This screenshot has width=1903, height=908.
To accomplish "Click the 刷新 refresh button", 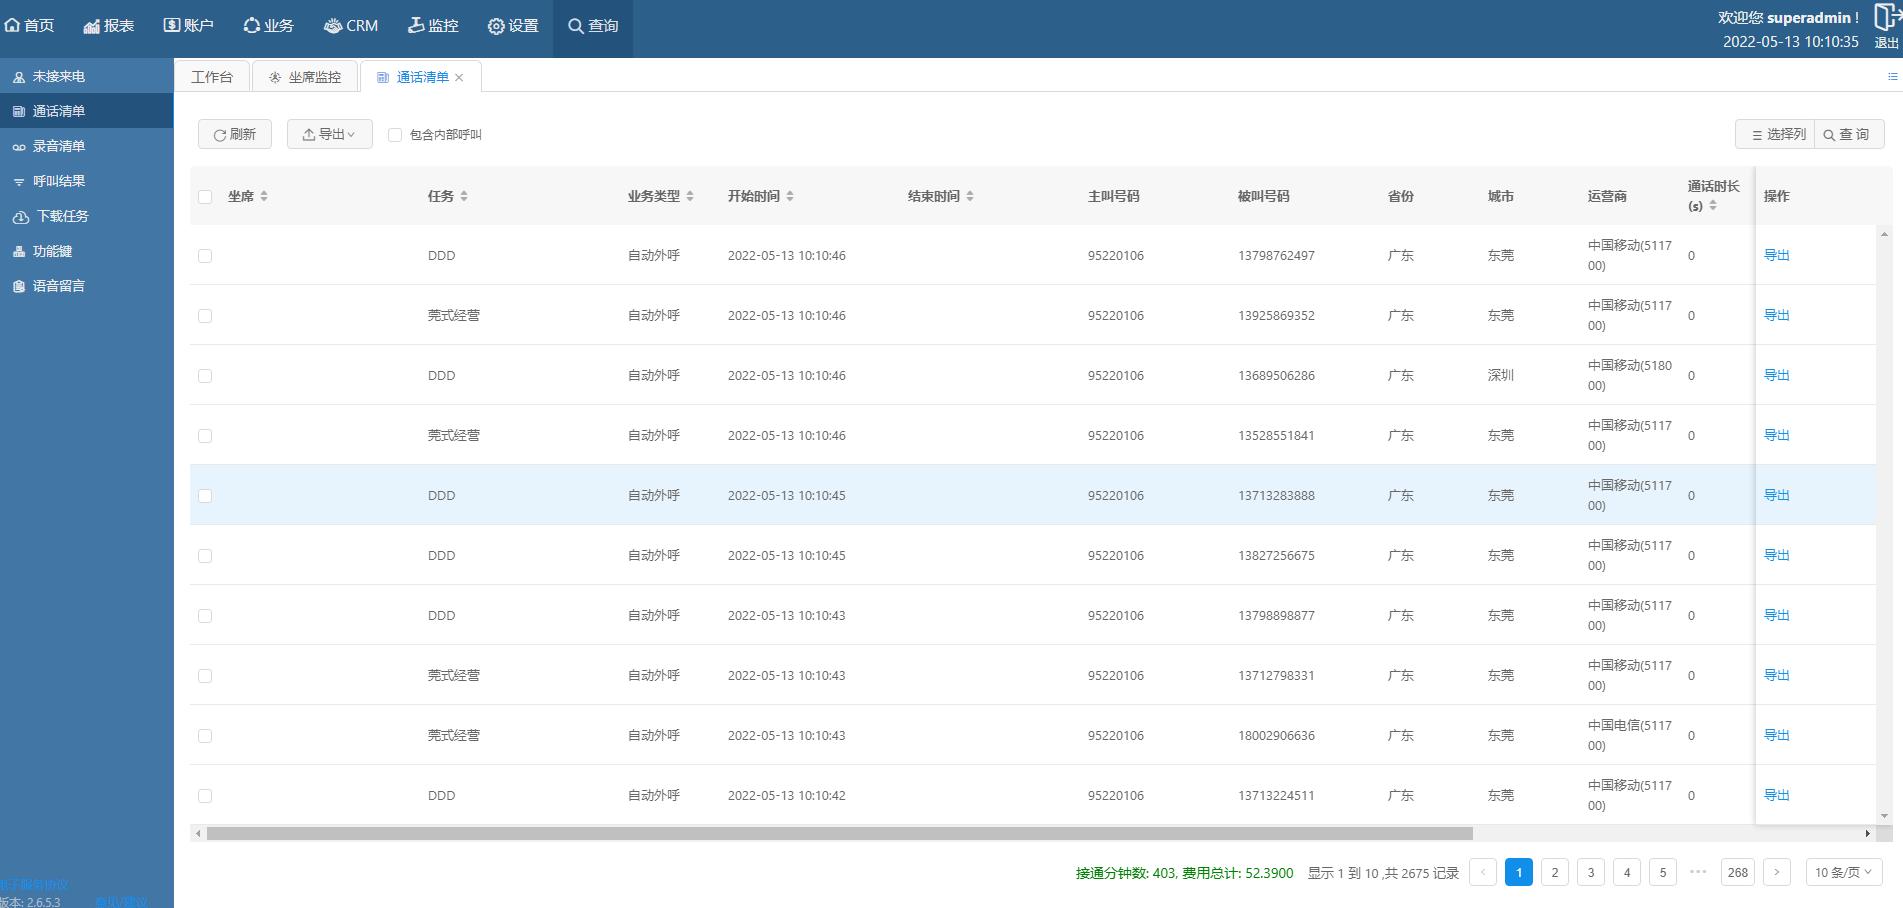I will 235,134.
